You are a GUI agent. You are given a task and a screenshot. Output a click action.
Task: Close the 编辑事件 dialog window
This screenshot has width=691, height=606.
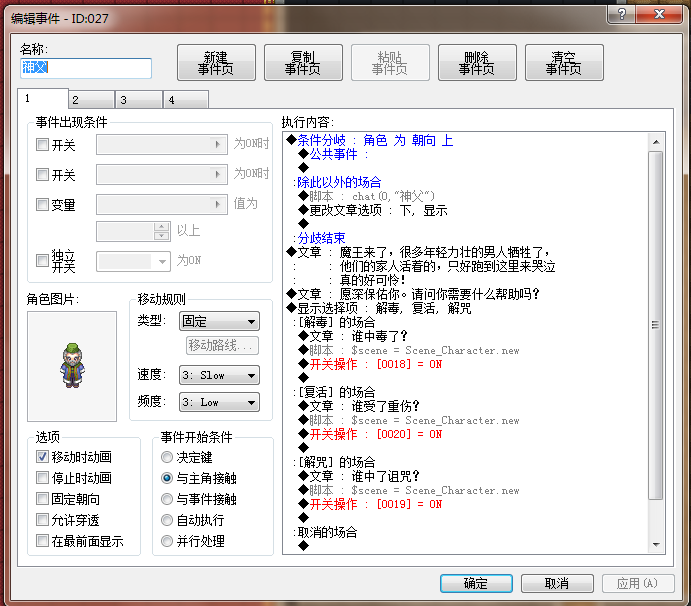coord(659,14)
